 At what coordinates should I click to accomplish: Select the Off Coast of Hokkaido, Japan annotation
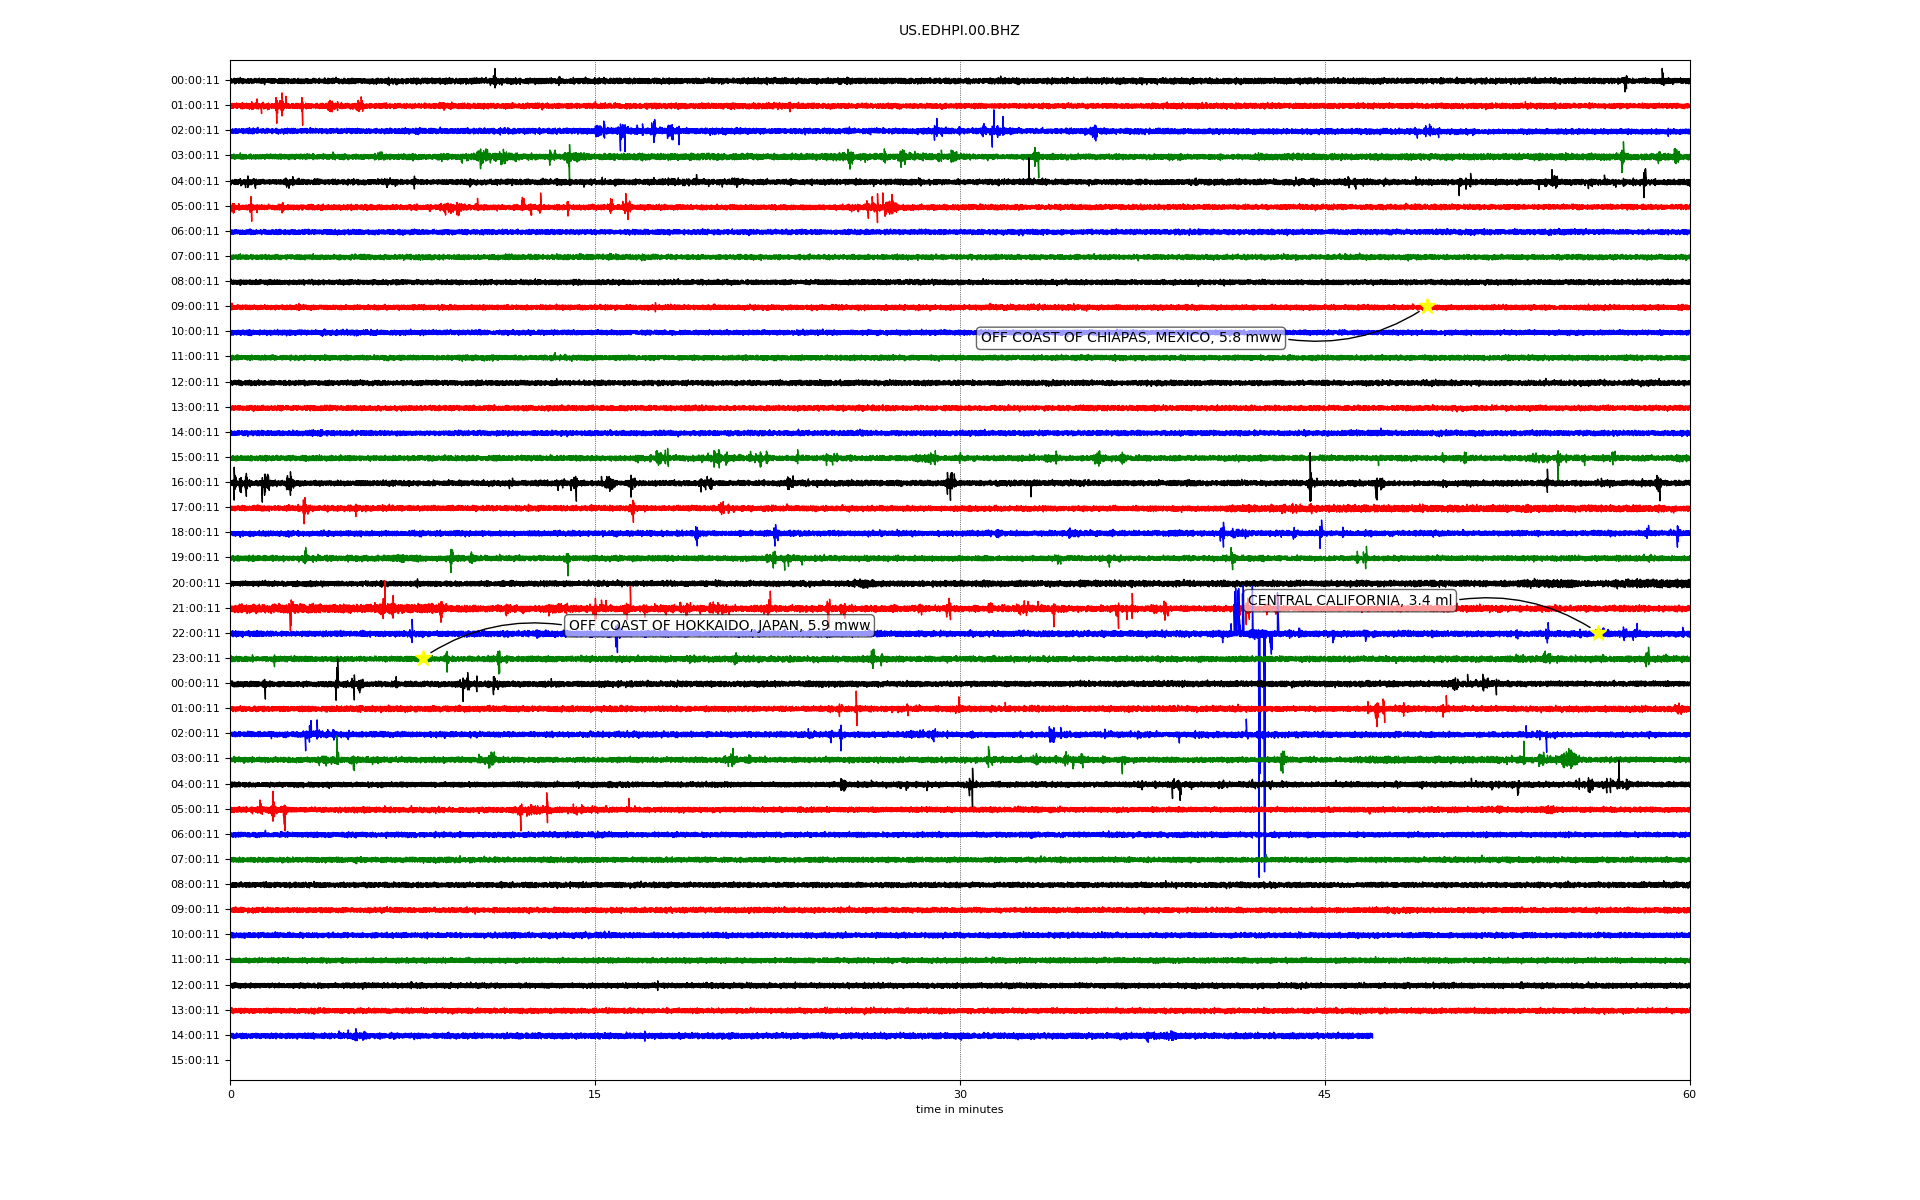719,626
